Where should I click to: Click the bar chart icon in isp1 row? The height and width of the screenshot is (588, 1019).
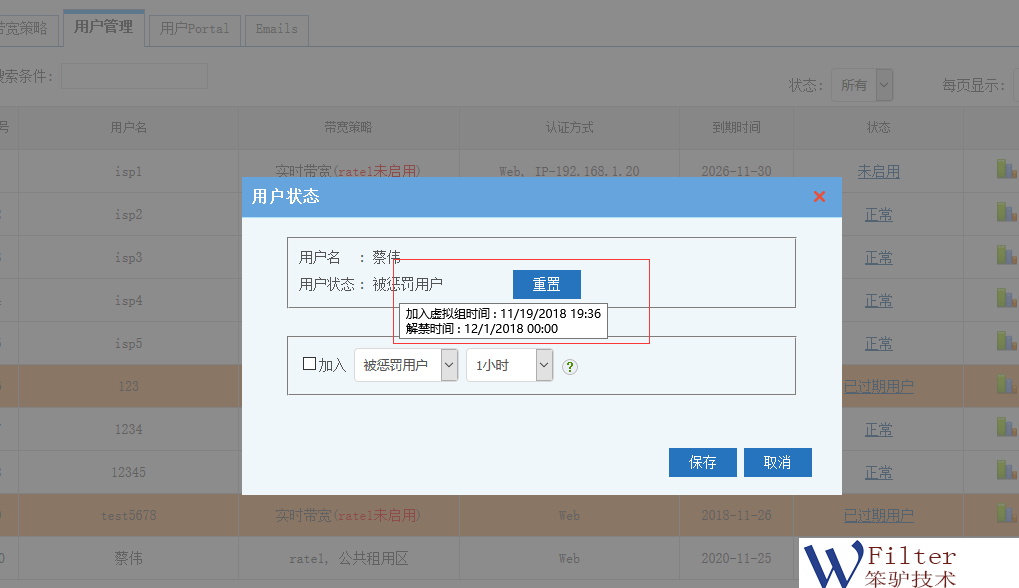[x=1006, y=170]
